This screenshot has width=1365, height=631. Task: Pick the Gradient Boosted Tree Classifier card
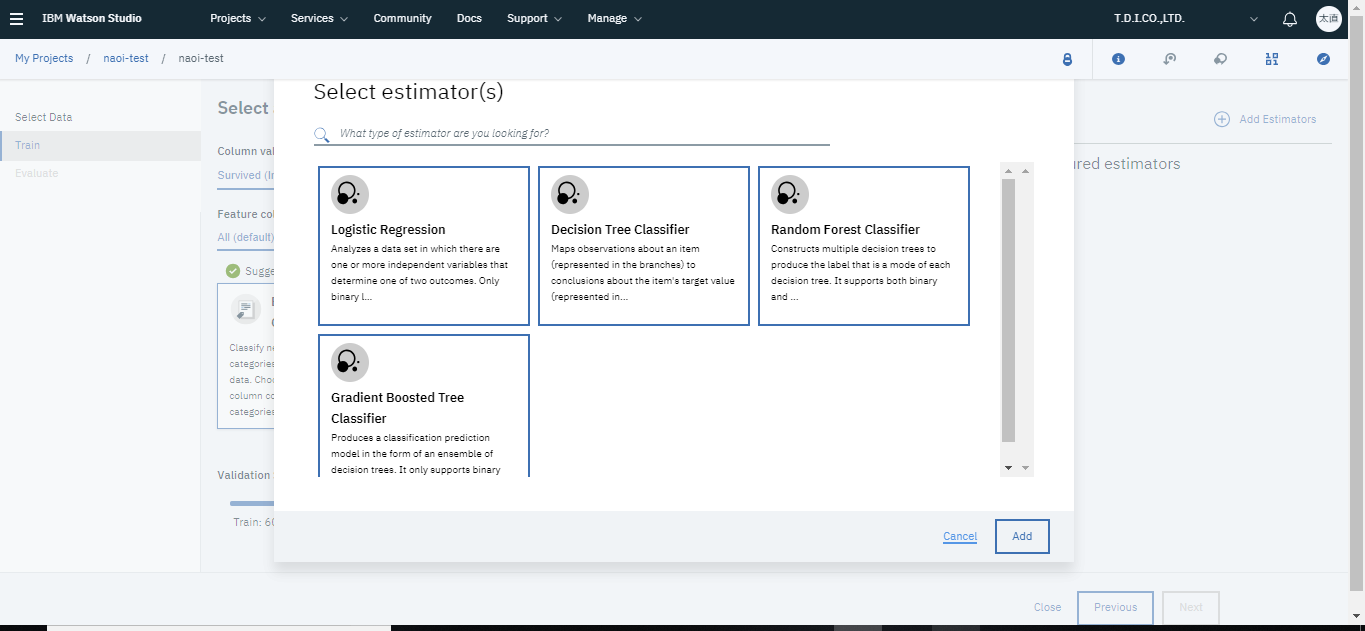click(x=423, y=406)
